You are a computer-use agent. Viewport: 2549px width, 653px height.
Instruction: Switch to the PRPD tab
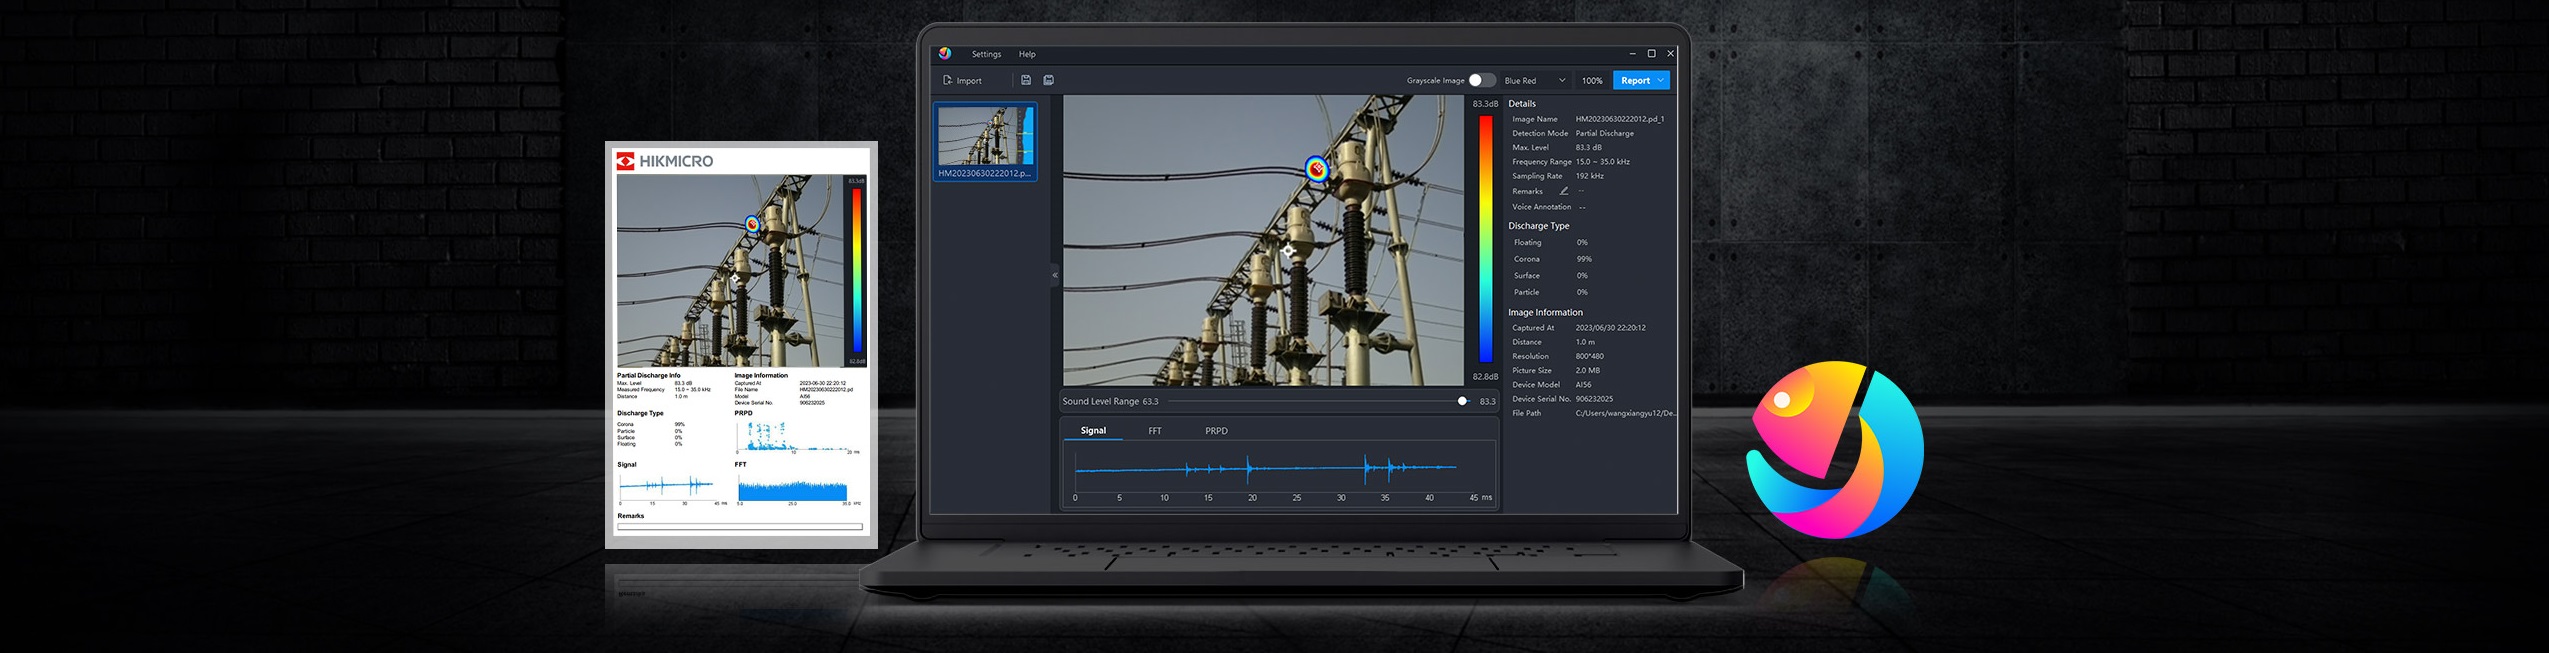click(1216, 431)
